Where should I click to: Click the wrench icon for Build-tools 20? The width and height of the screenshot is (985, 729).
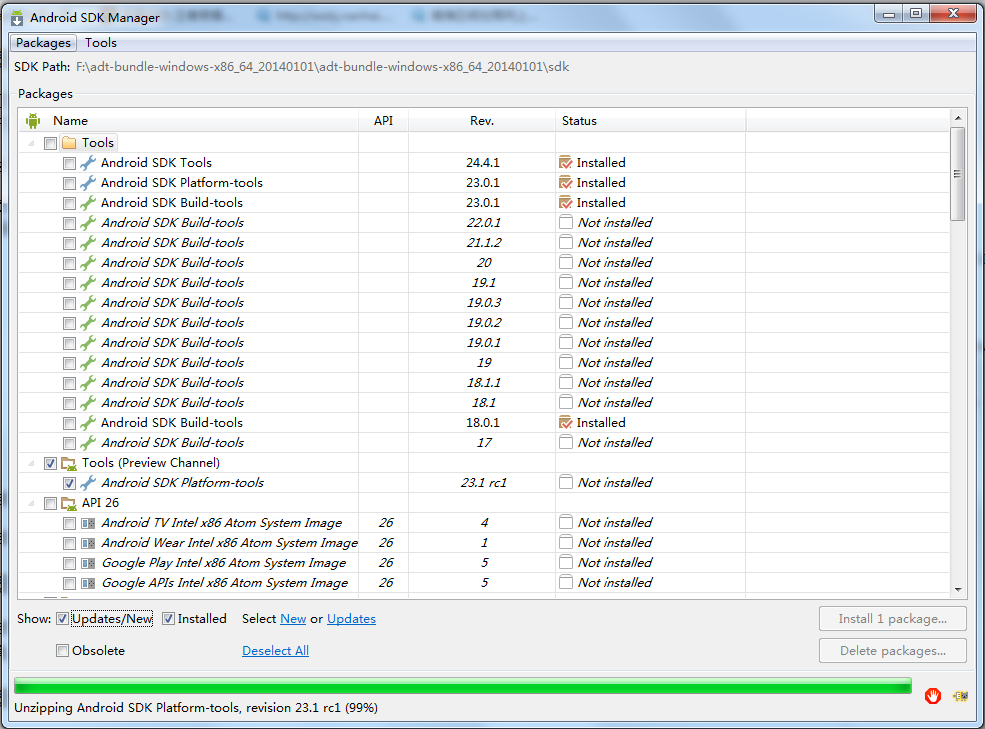tap(88, 263)
